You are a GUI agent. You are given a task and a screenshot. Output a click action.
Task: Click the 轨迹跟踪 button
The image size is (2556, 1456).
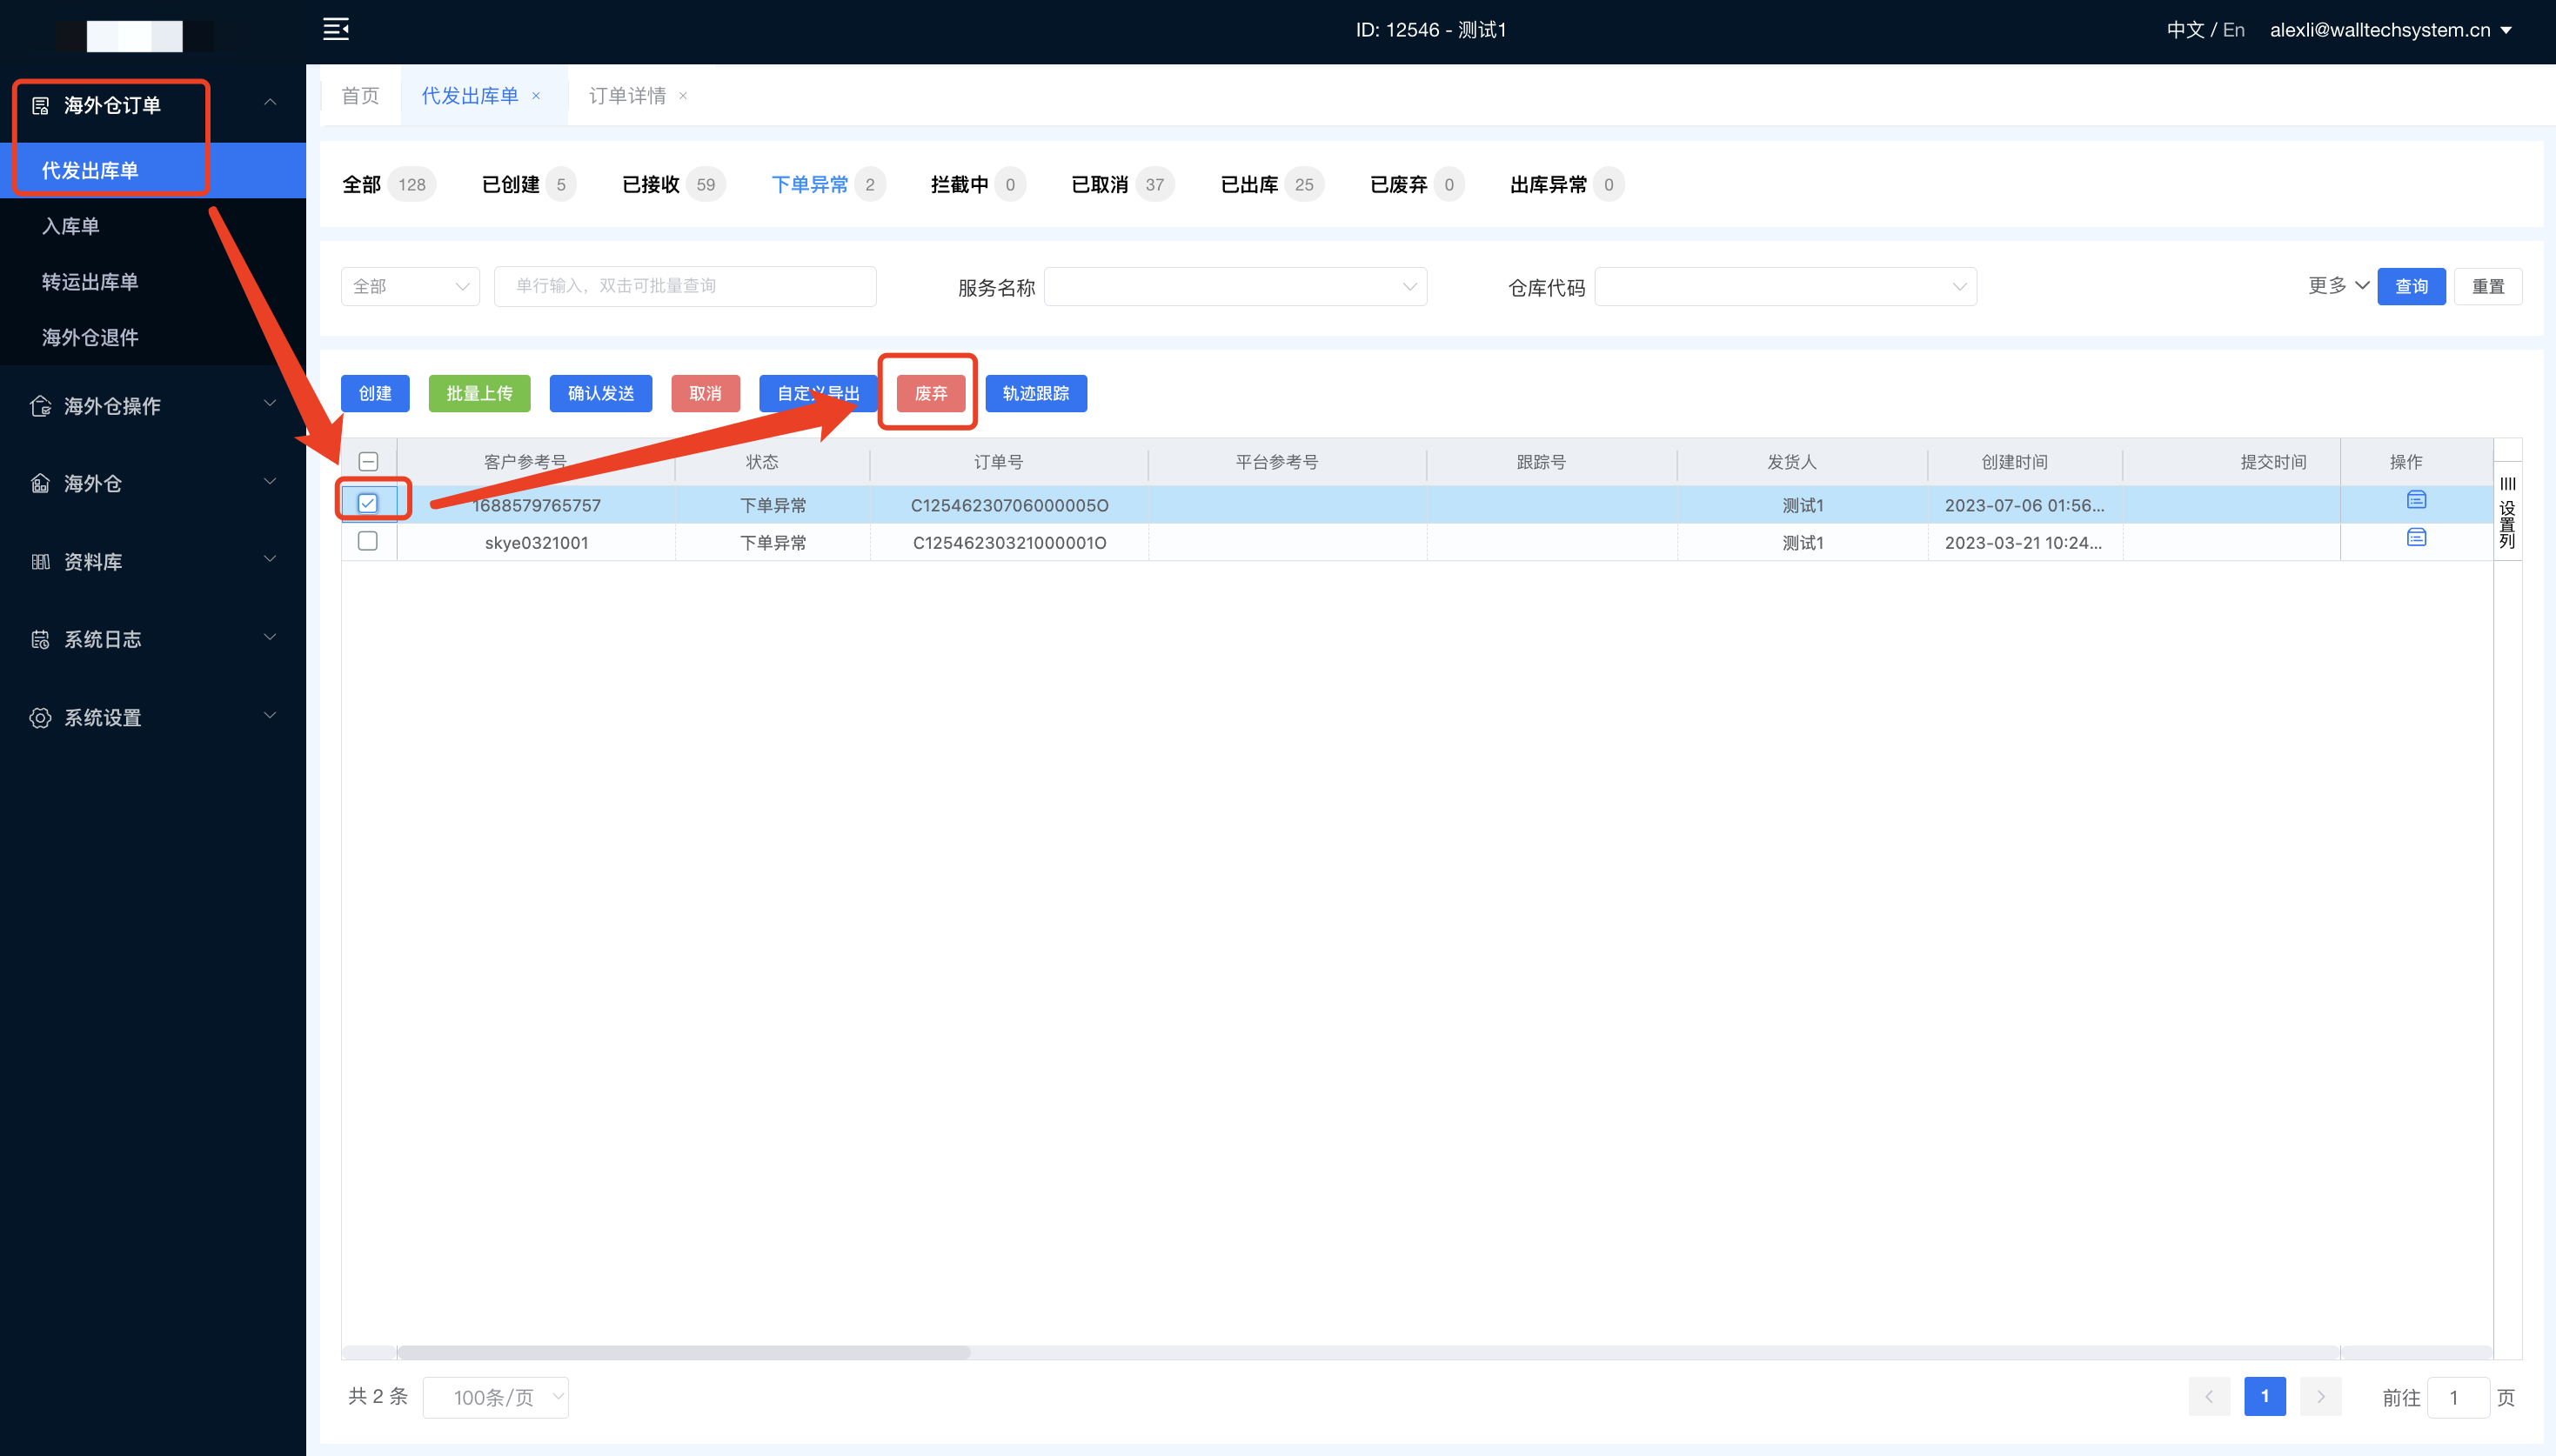tap(1036, 394)
